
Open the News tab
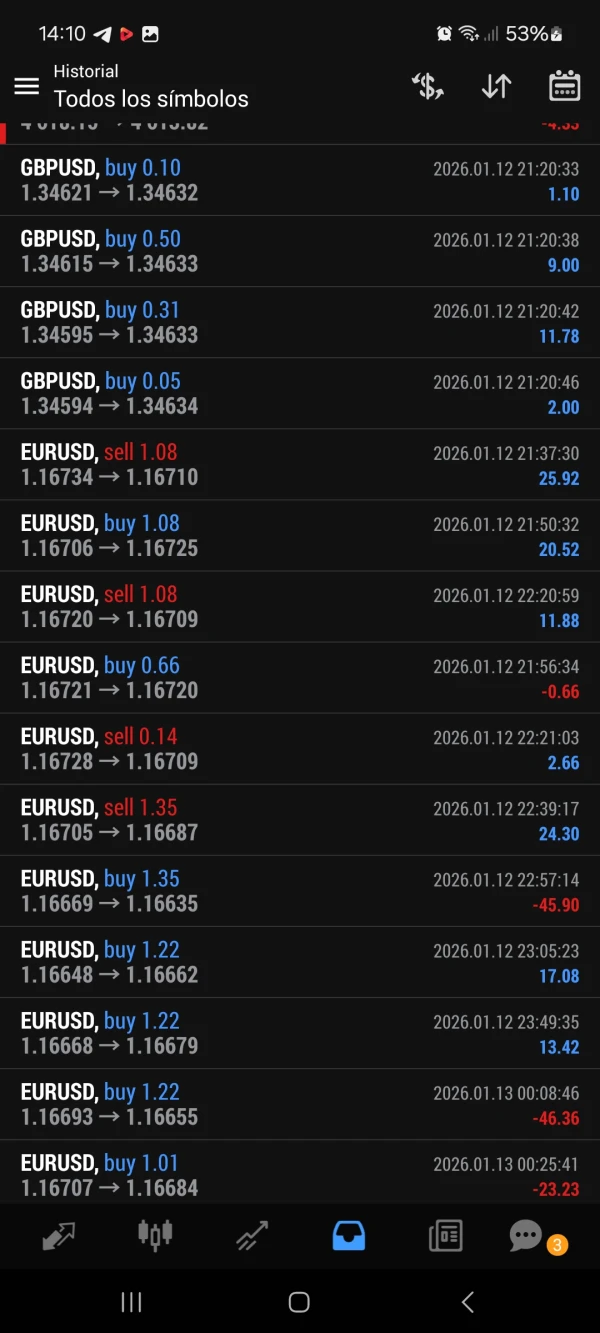[445, 1236]
